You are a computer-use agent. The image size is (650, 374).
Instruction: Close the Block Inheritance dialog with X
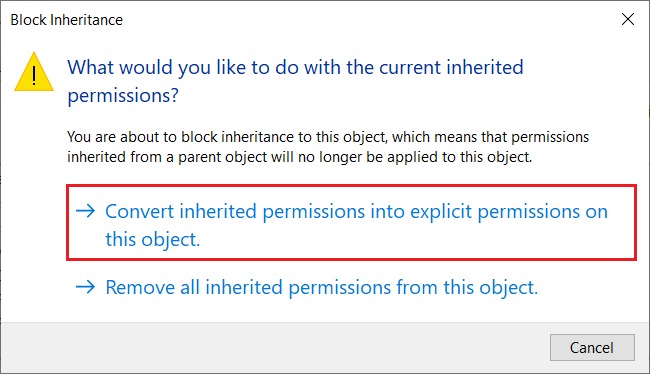628,19
